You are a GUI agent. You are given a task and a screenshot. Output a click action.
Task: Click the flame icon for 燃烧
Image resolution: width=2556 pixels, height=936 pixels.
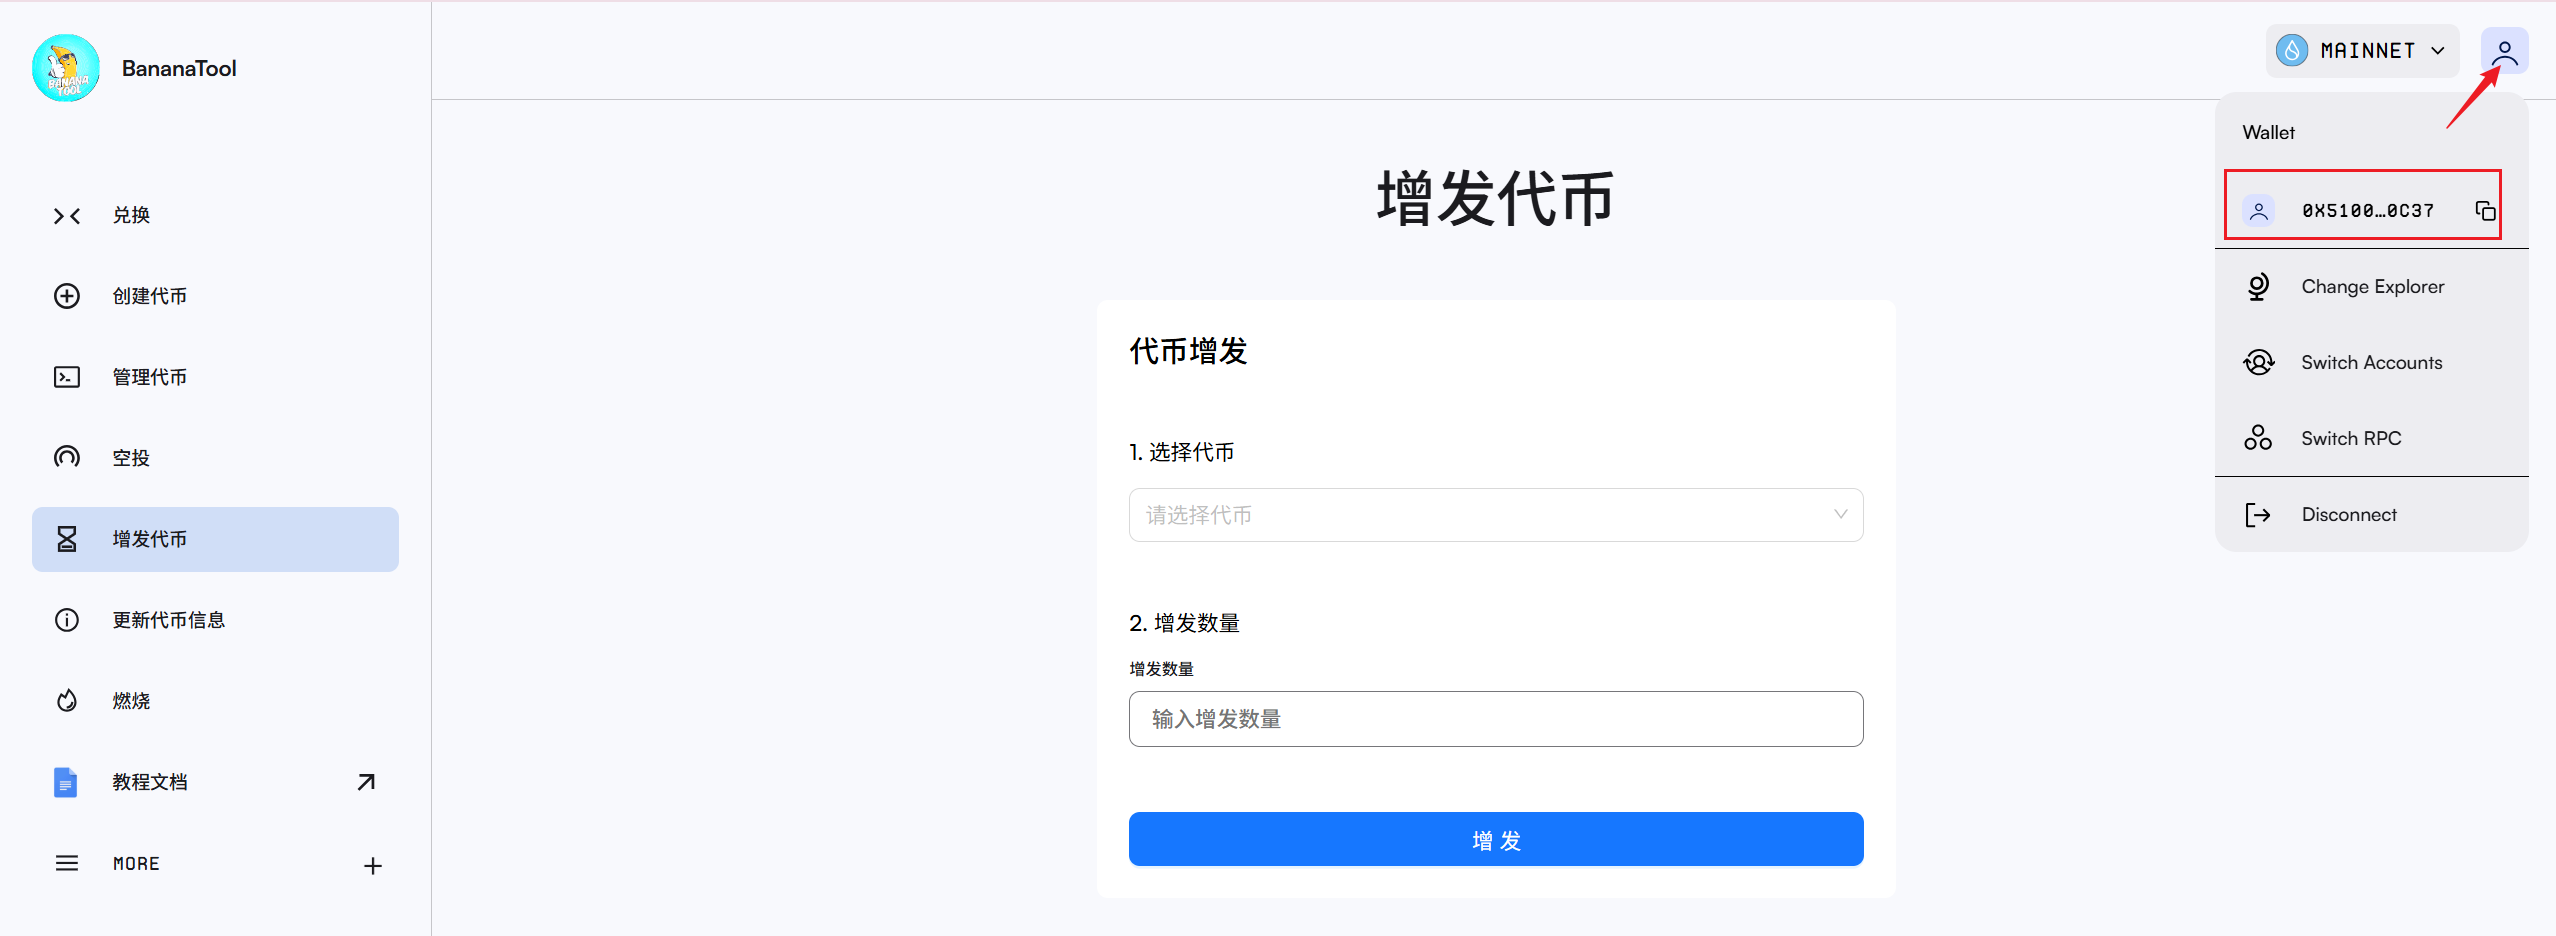[67, 701]
